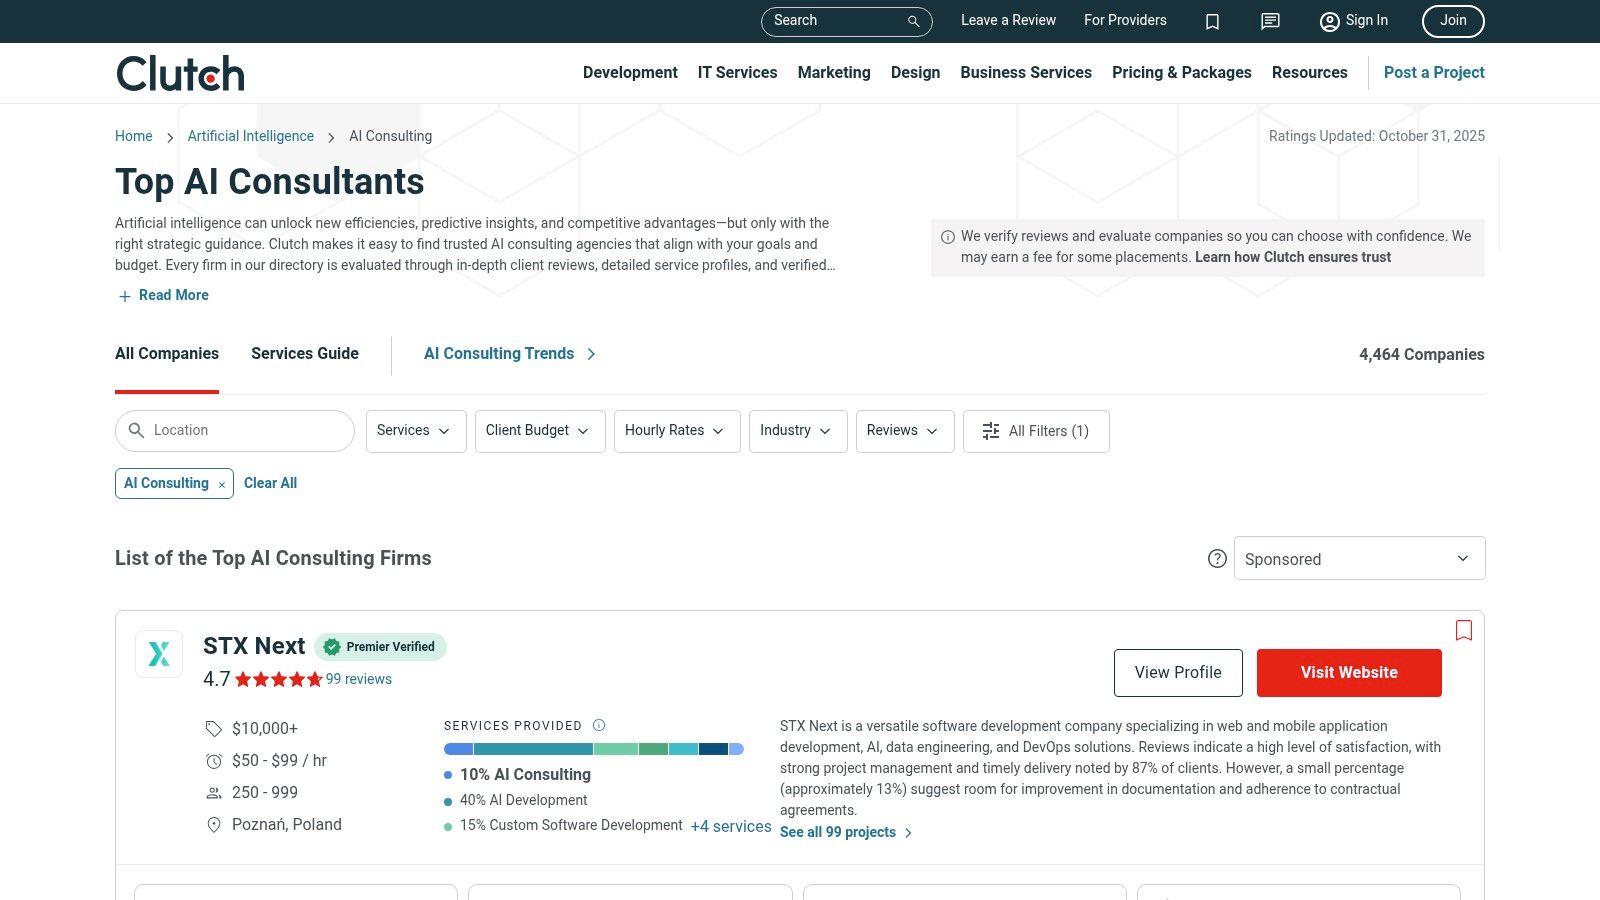Open the Client Budget dropdown
1600x900 pixels.
[x=539, y=431]
